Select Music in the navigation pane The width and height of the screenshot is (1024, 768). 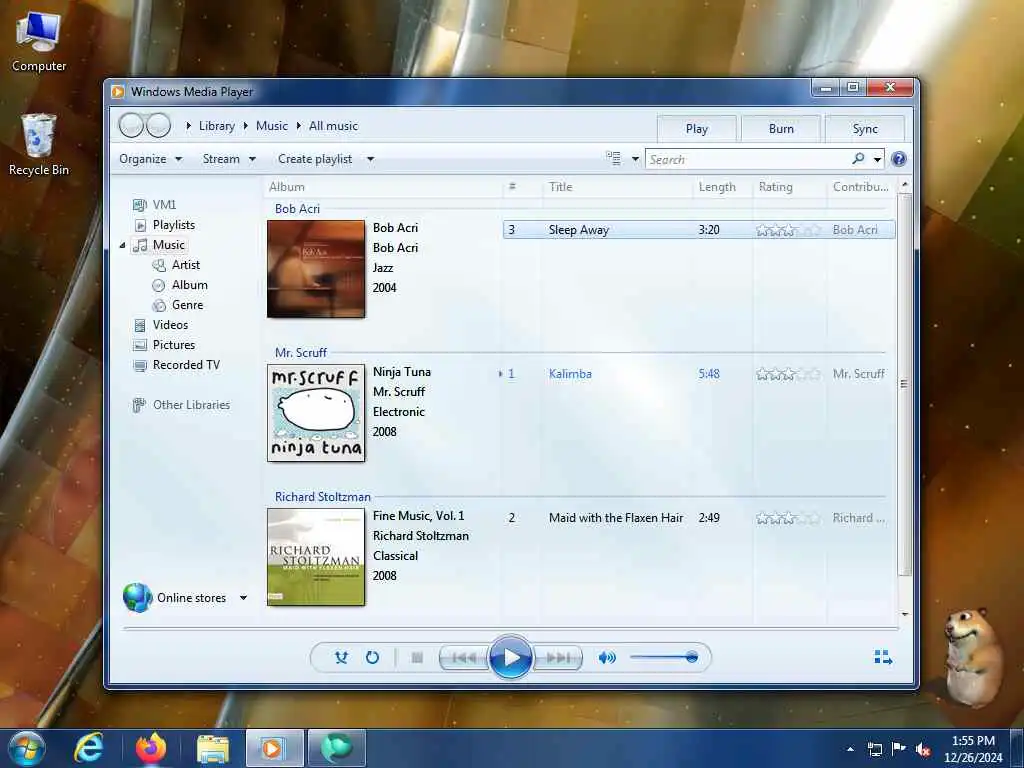click(168, 245)
